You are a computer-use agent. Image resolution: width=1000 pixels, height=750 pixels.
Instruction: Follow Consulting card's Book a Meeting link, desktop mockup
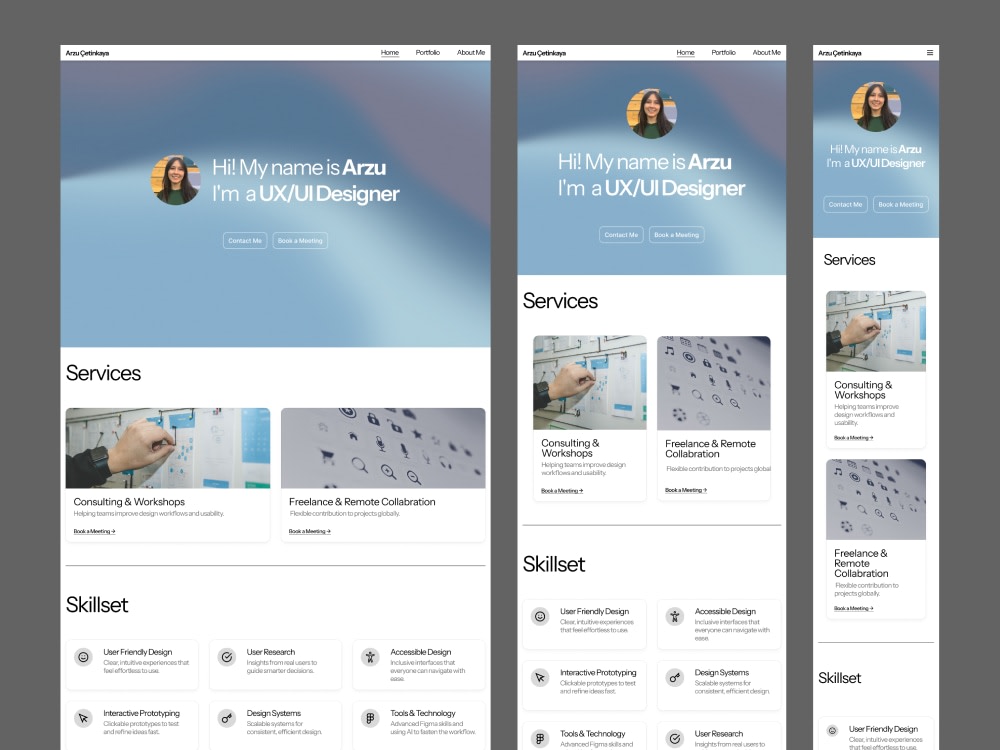pyautogui.click(x=94, y=531)
